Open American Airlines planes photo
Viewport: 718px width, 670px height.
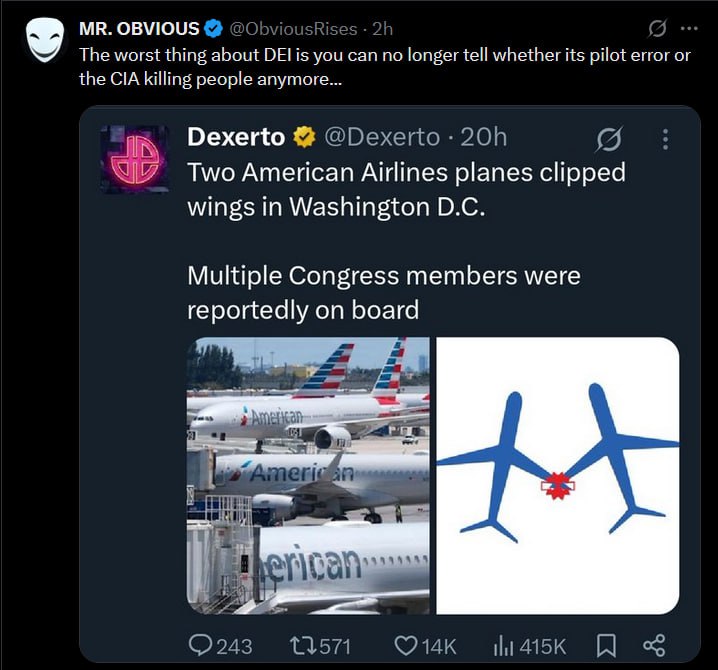tap(308, 476)
